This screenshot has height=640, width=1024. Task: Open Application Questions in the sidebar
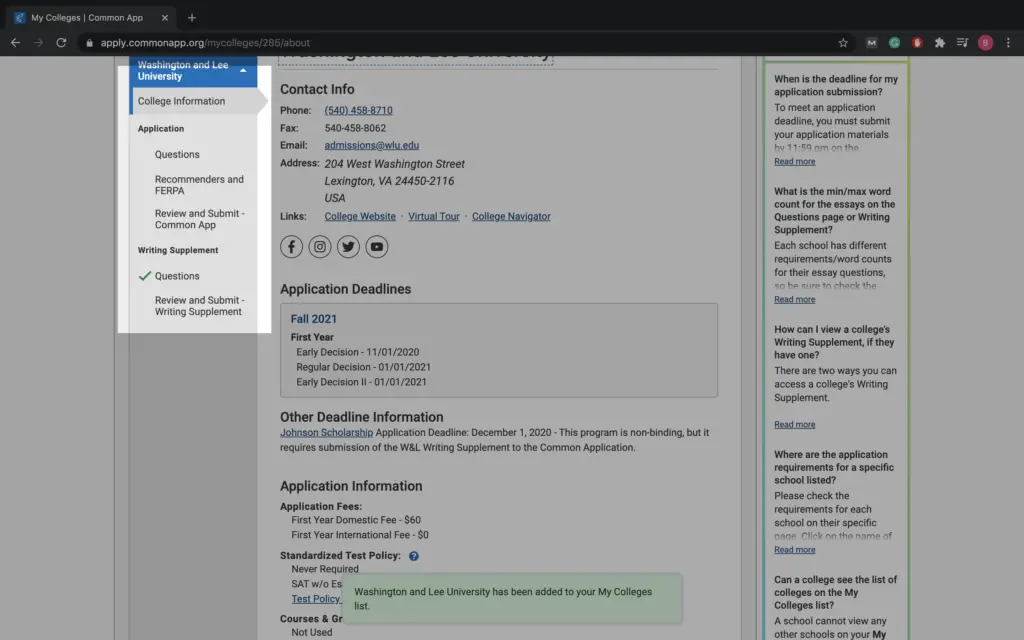coord(177,155)
